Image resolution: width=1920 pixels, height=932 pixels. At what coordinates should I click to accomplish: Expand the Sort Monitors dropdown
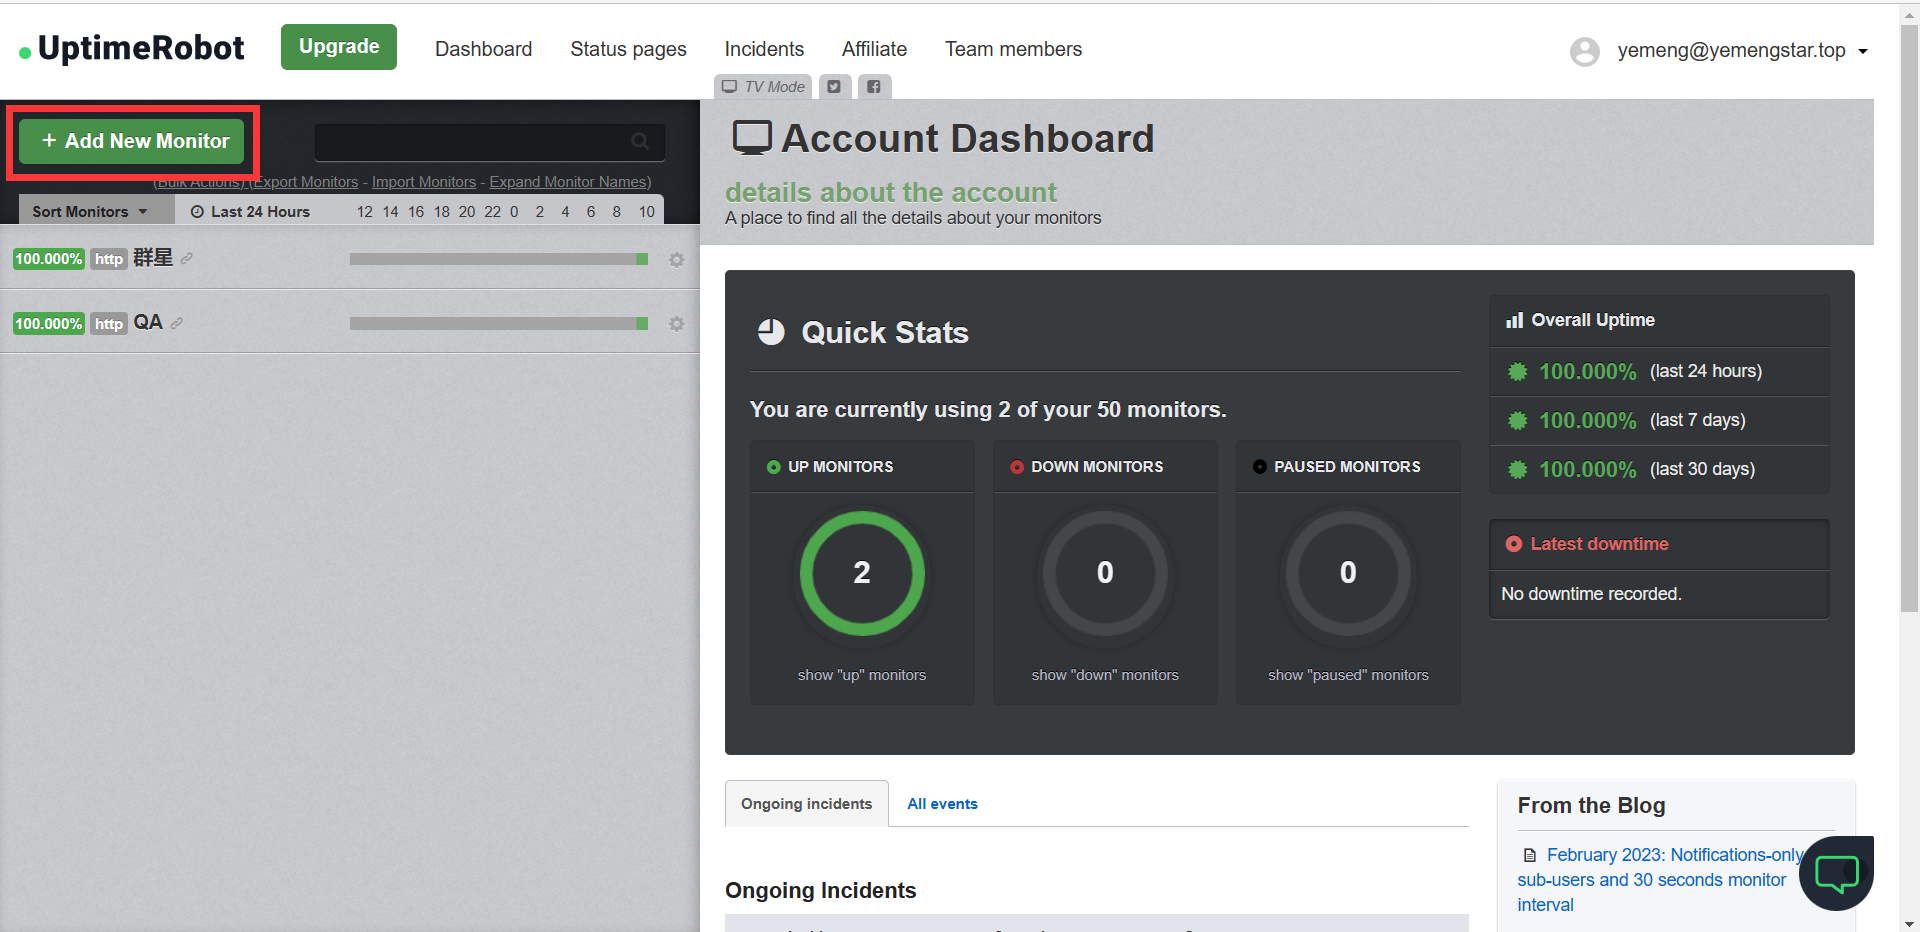(90, 212)
